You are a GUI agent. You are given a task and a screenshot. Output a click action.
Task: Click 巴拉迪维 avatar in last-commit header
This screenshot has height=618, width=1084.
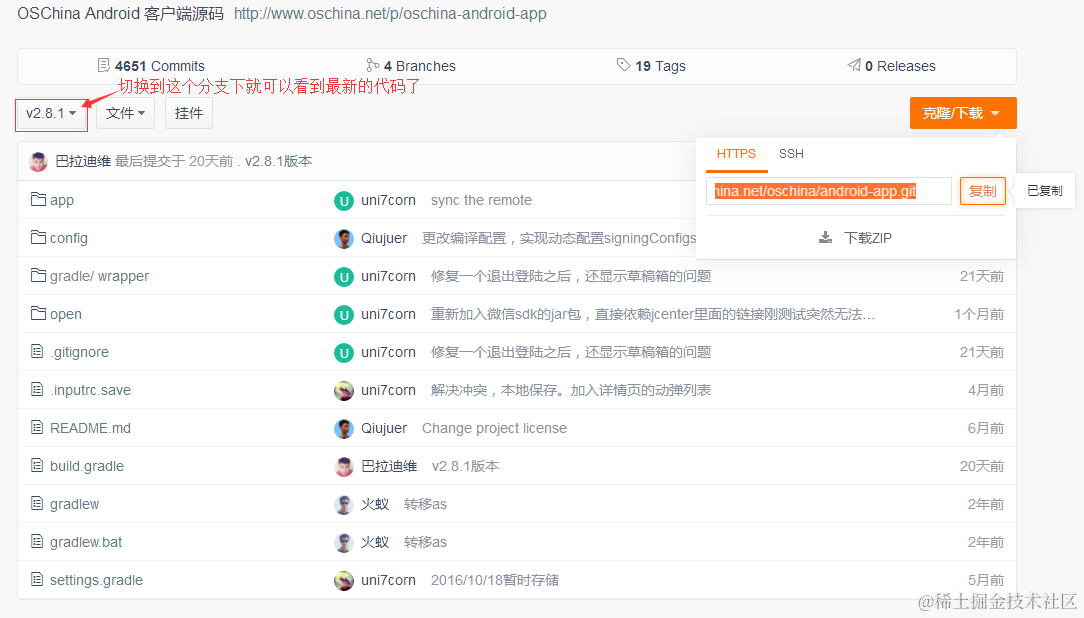point(38,162)
